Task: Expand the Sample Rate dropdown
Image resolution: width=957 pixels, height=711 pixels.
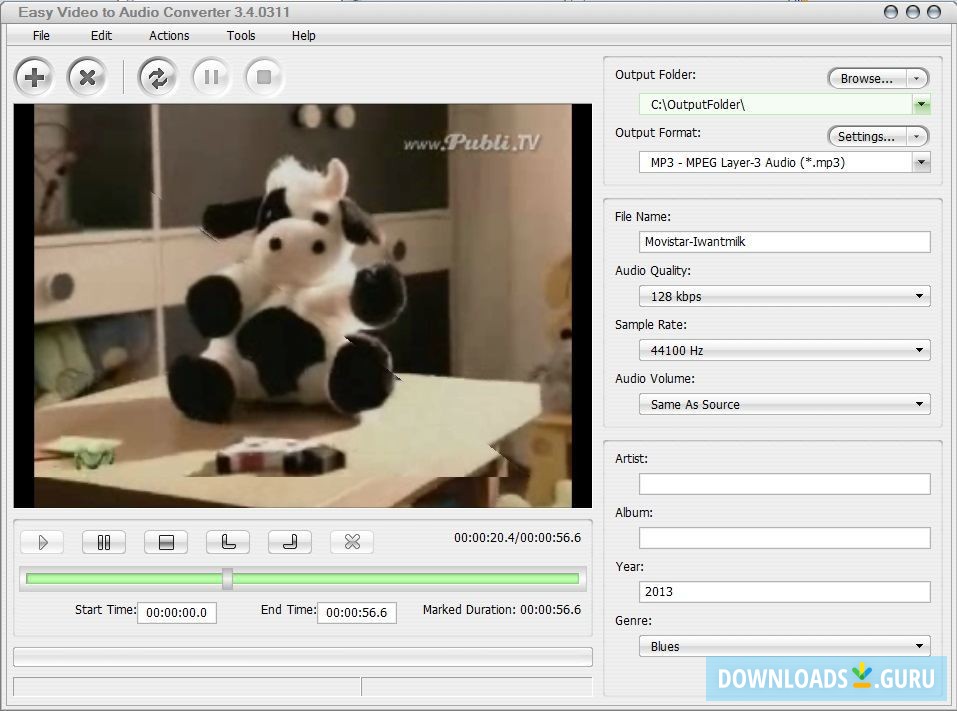Action: click(x=784, y=351)
